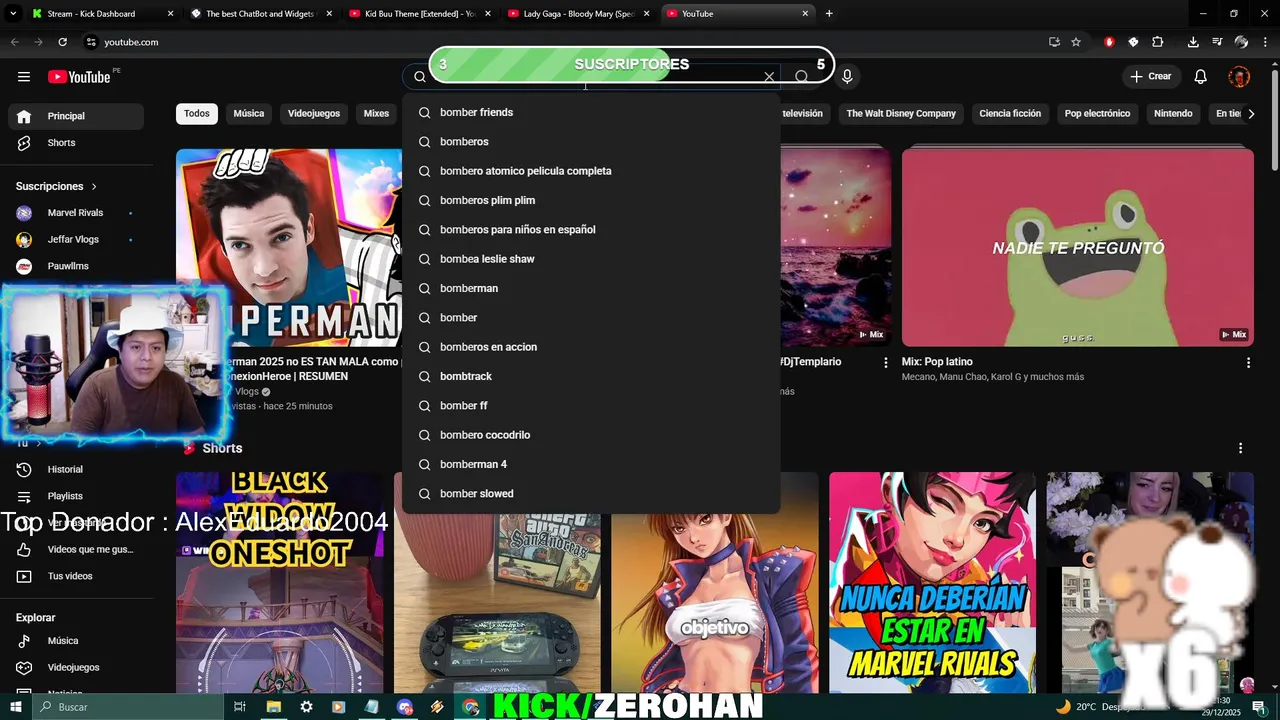
Task: Open the Extensions puzzle piece menu
Action: tap(1157, 42)
